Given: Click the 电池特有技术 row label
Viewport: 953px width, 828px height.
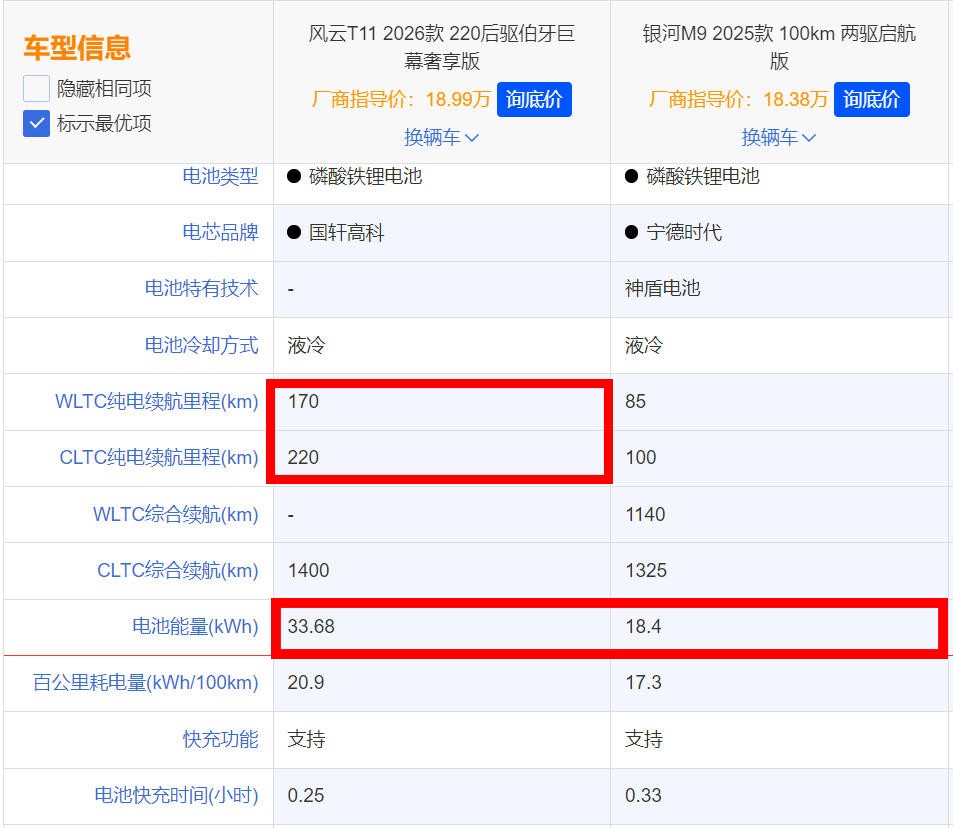Looking at the screenshot, I should [x=203, y=289].
